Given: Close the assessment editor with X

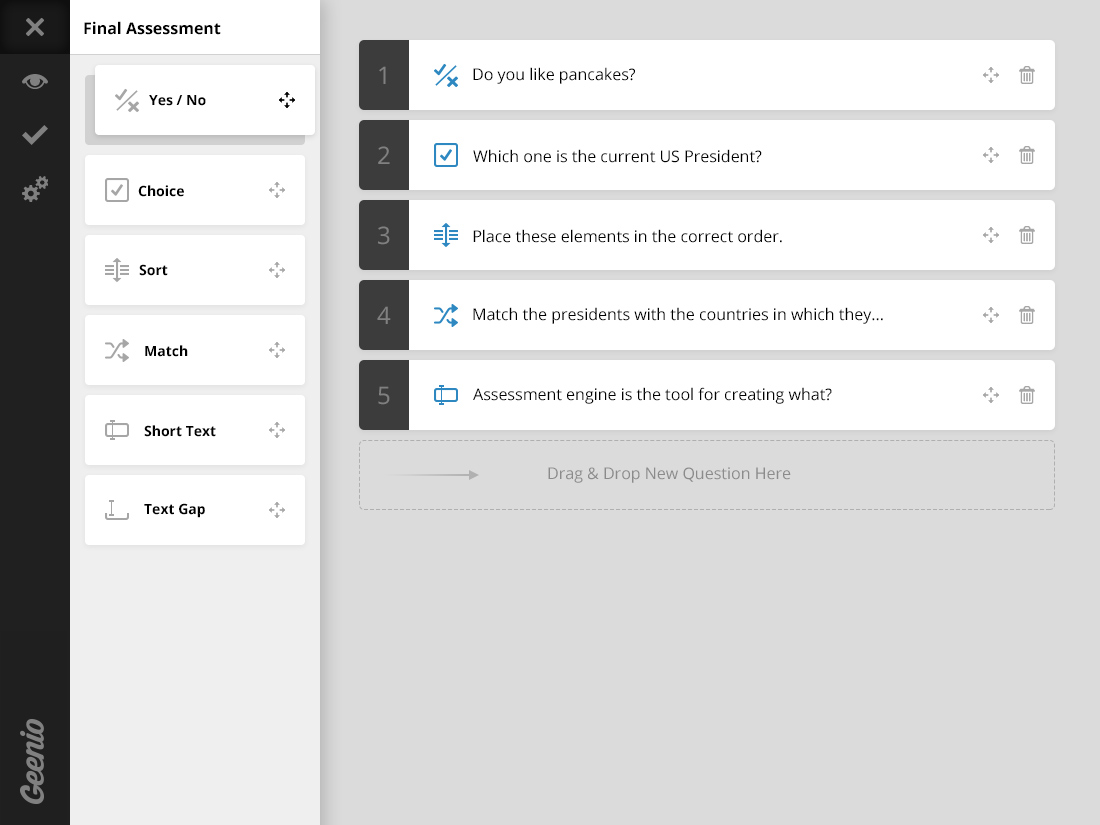Looking at the screenshot, I should pyautogui.click(x=35, y=27).
